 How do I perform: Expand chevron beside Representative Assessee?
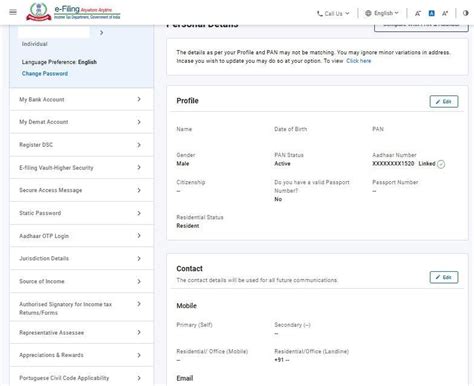coord(139,332)
